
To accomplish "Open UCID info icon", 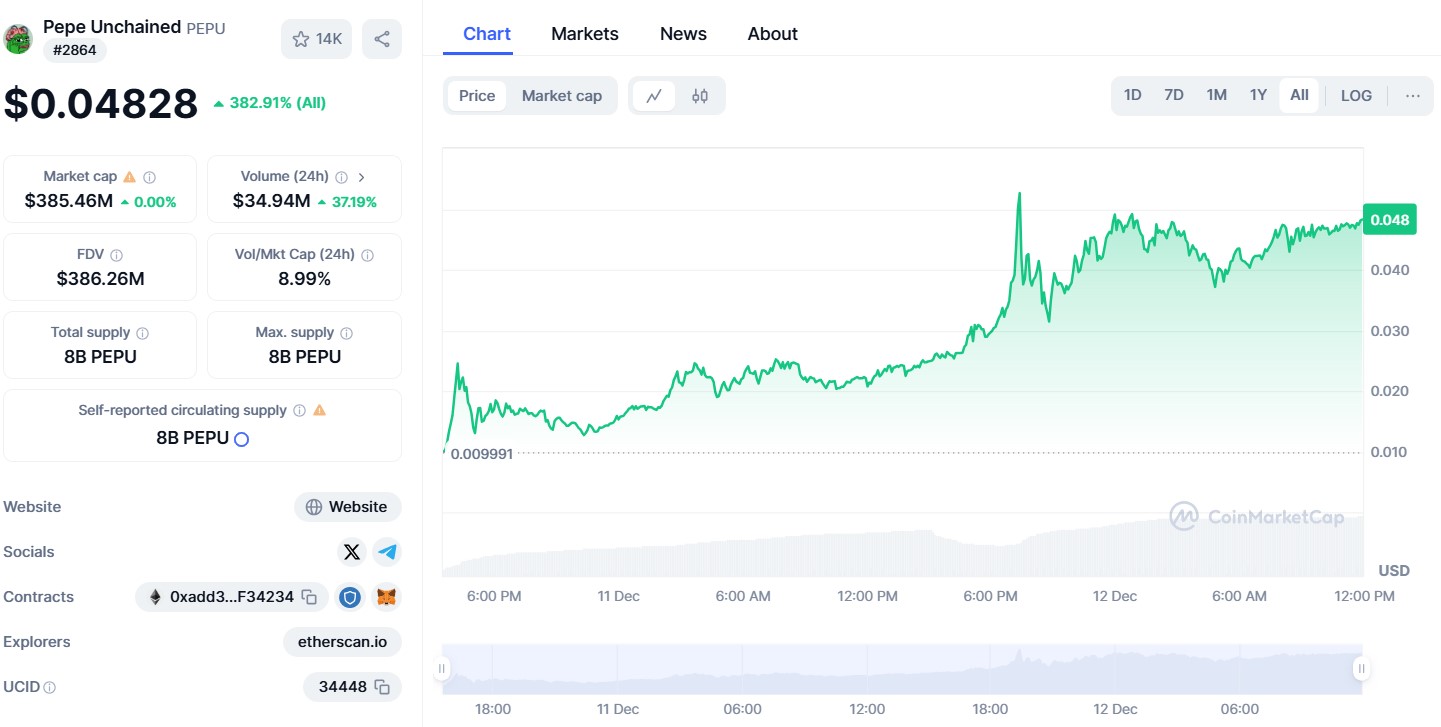I will click(50, 688).
